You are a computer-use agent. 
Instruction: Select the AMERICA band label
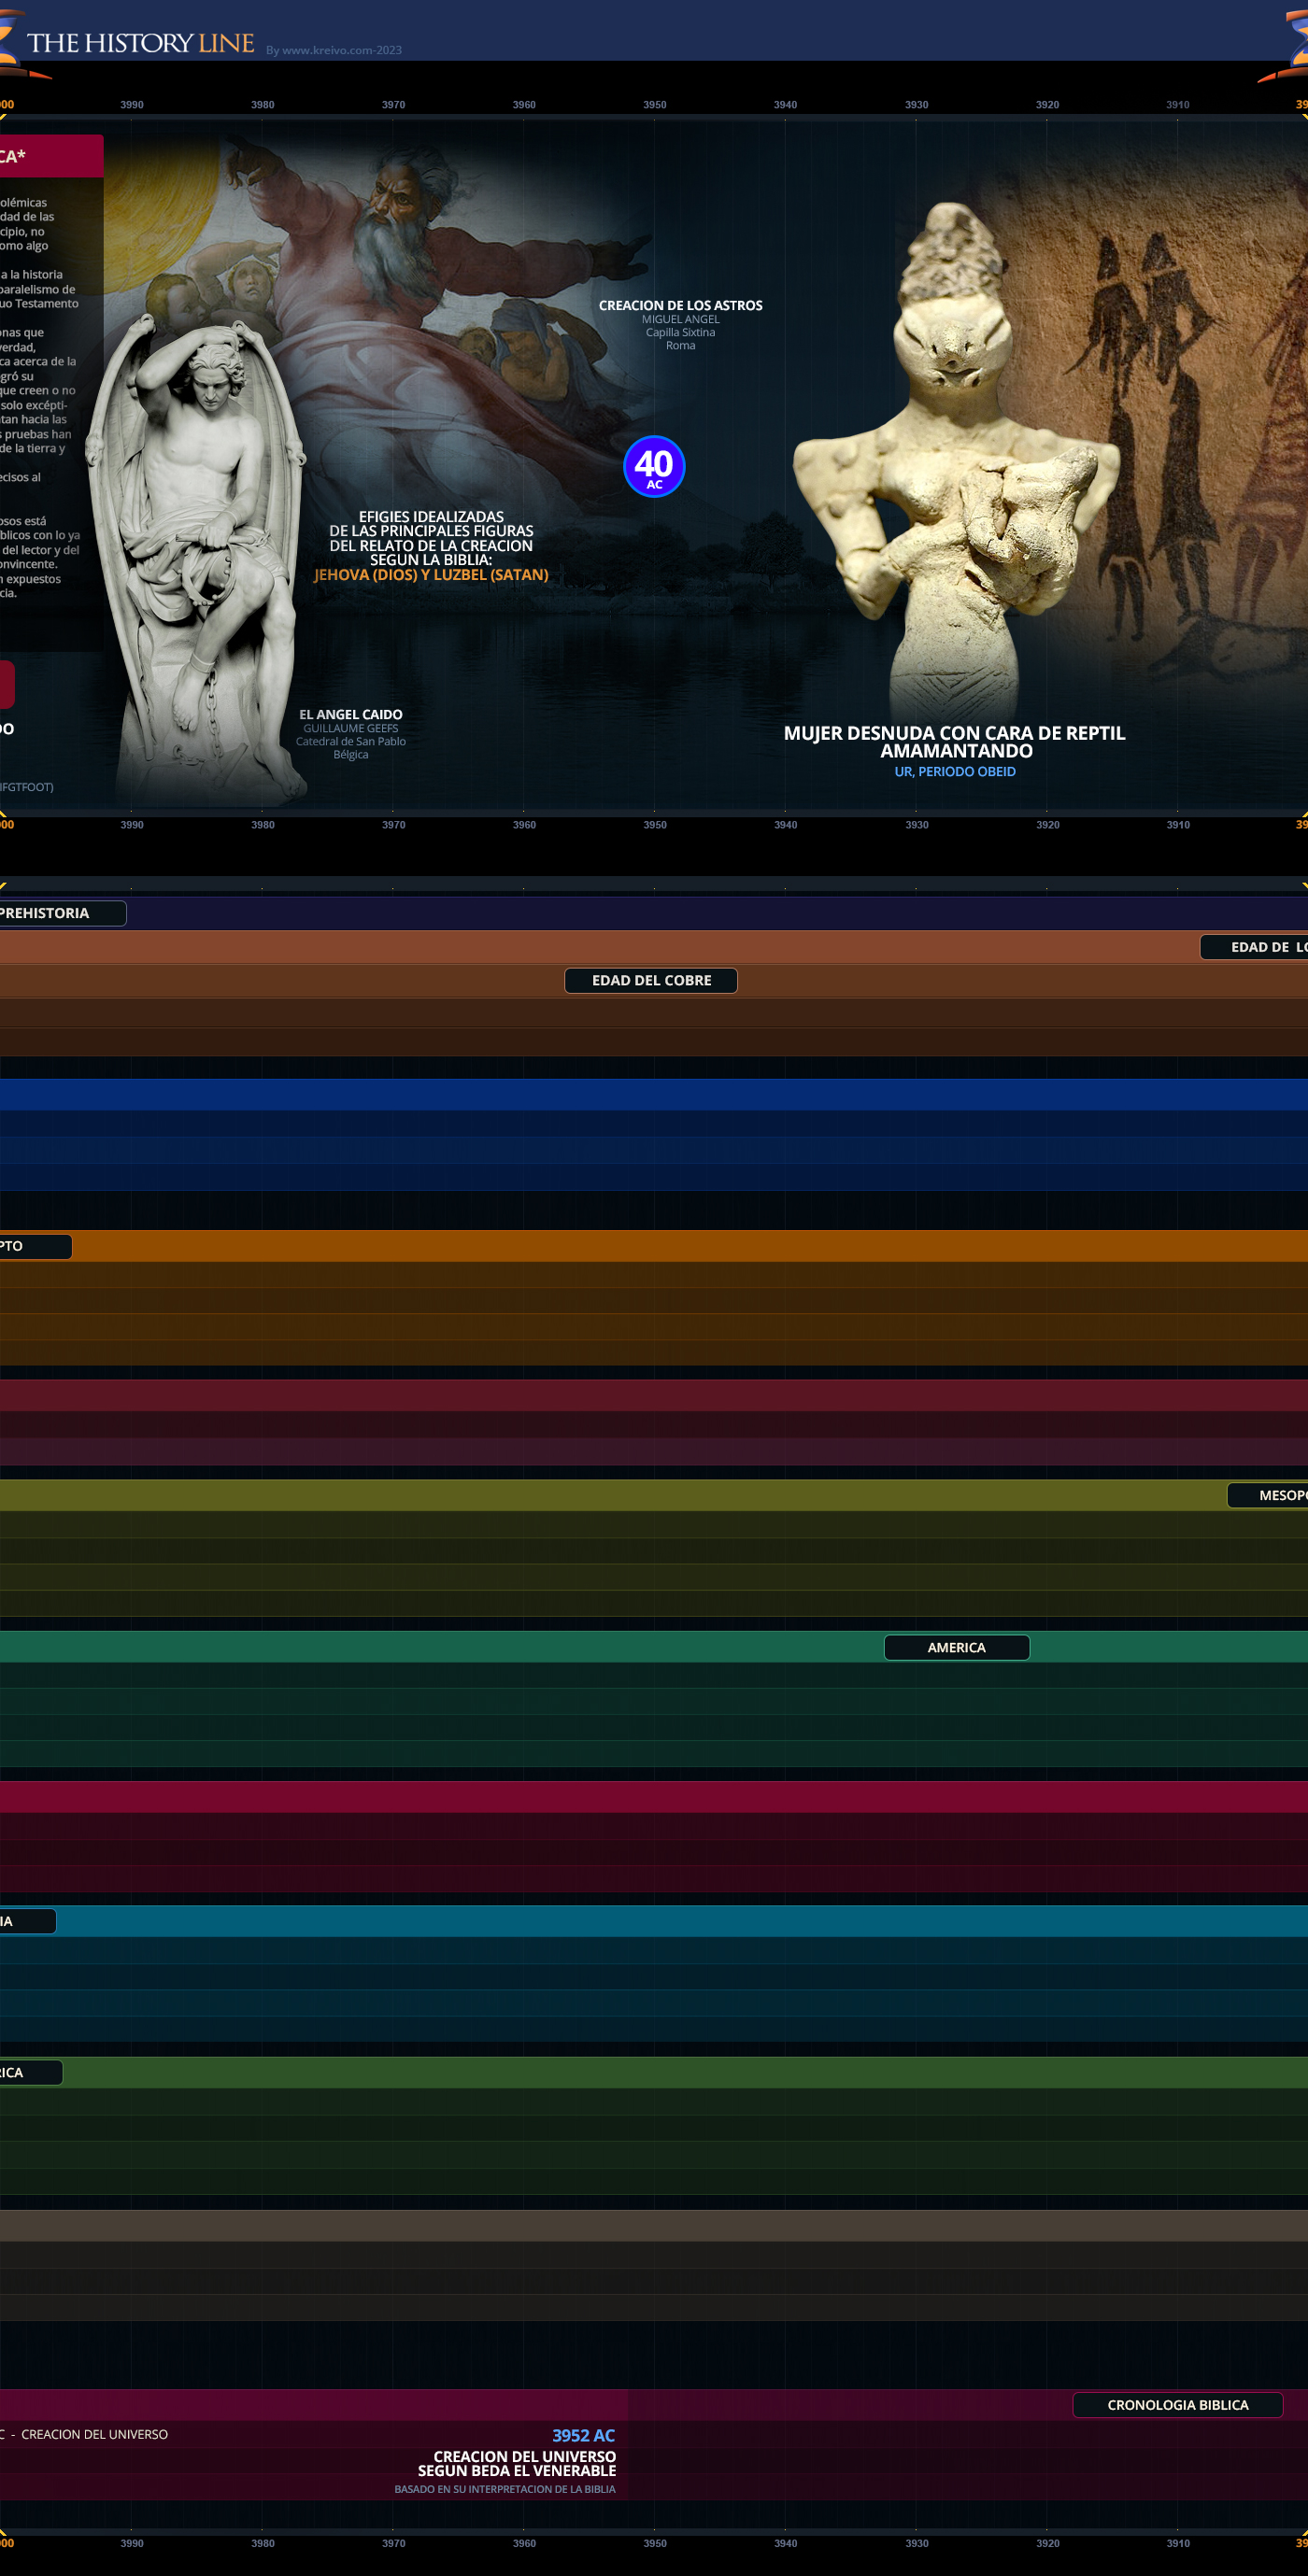[956, 1647]
